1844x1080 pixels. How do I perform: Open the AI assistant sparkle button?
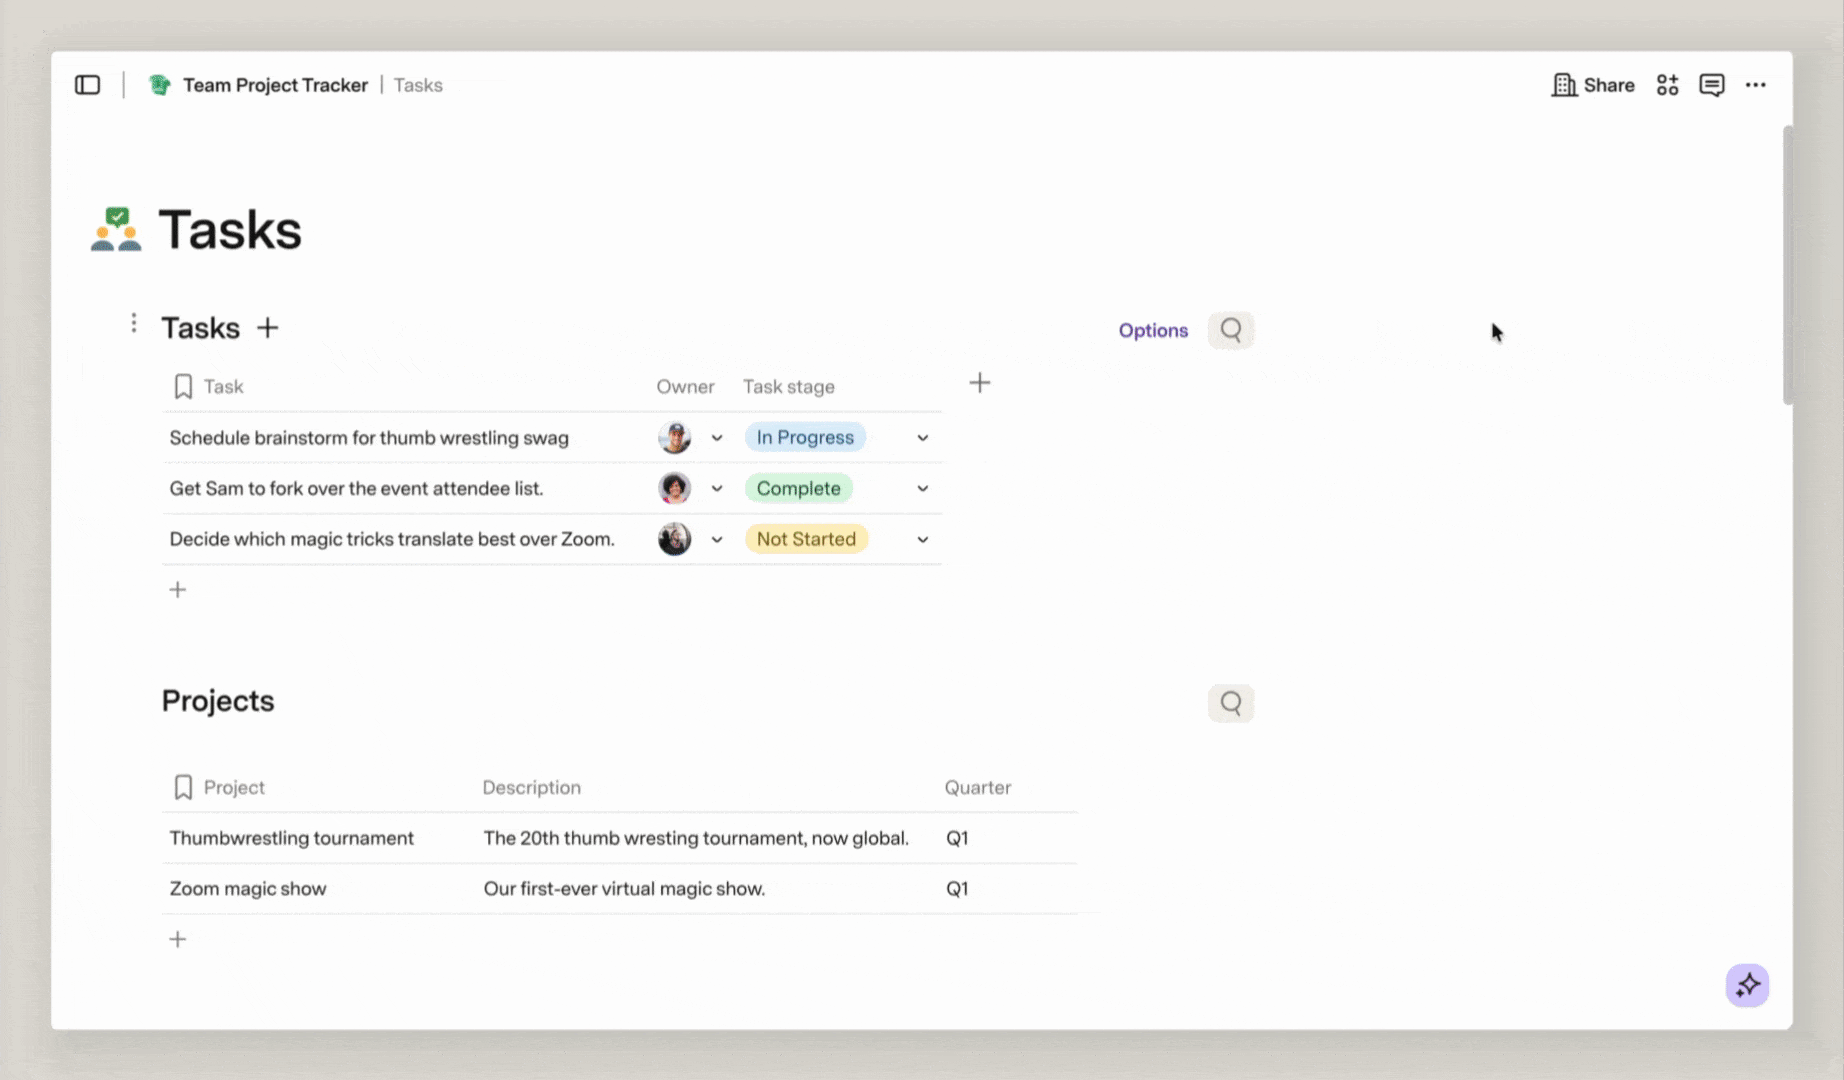[x=1747, y=985]
